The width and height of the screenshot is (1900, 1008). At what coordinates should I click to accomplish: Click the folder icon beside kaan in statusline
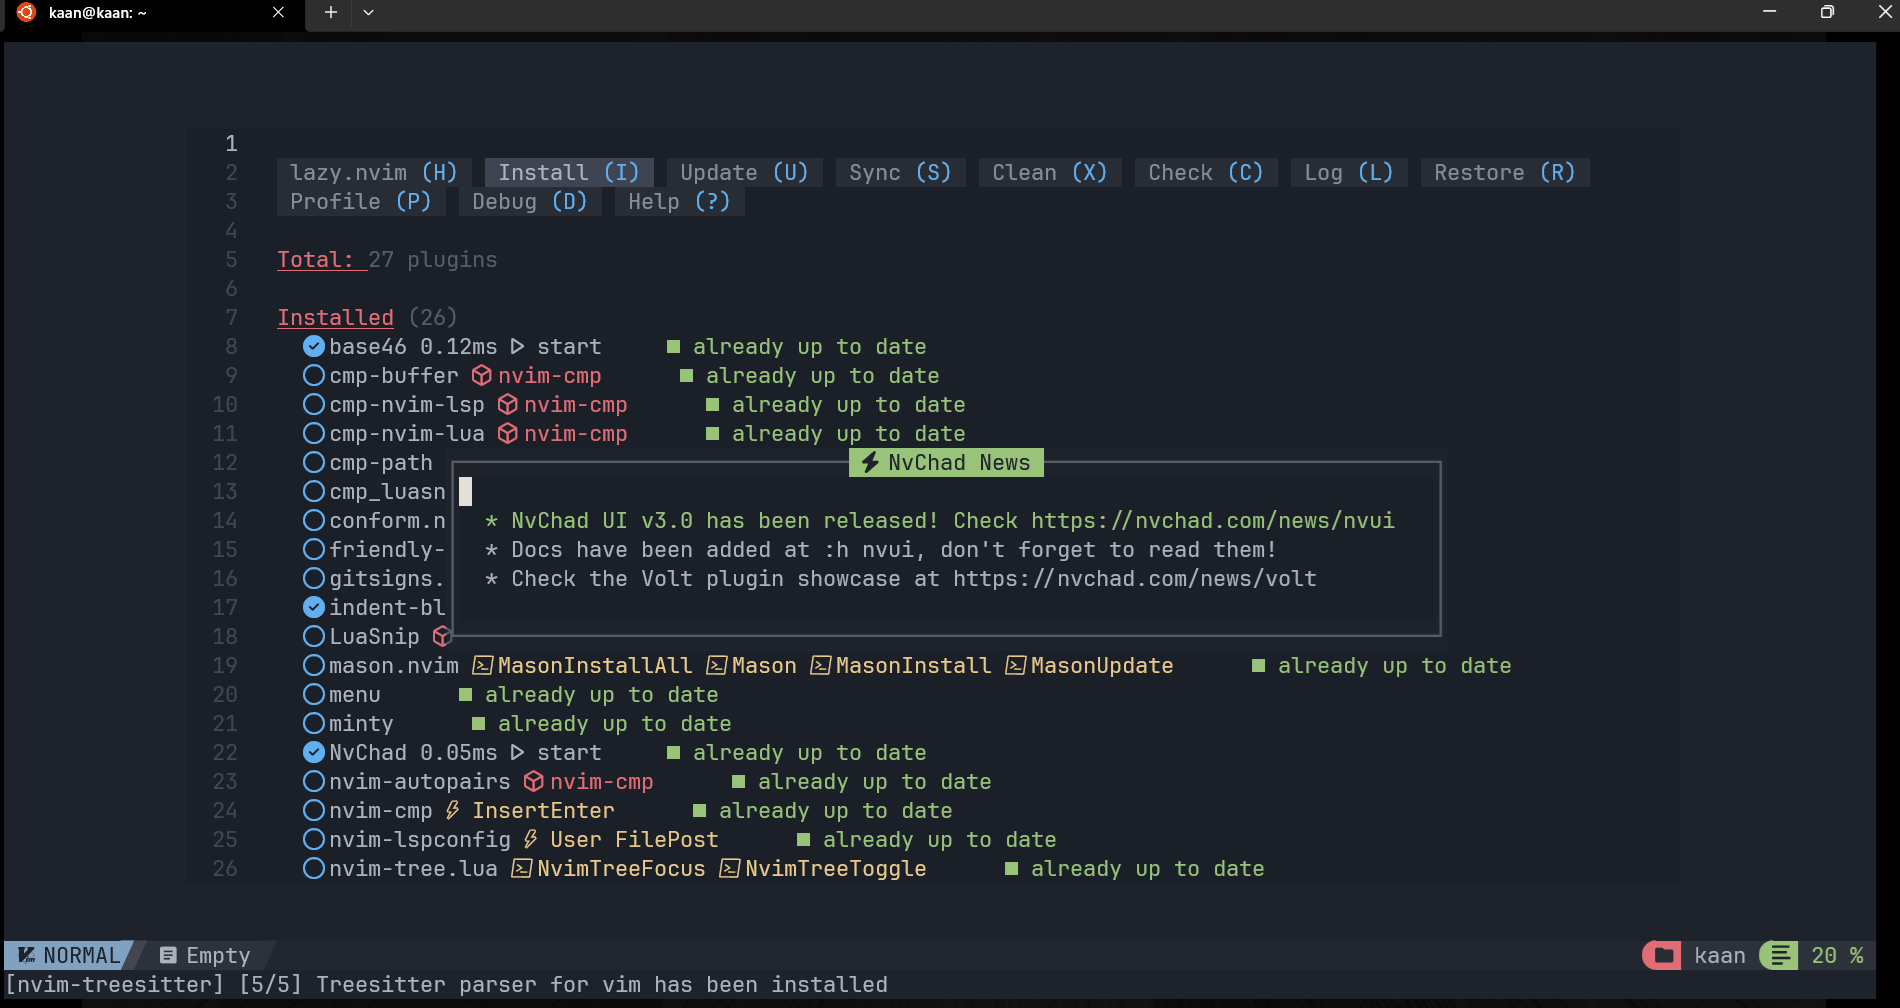(1663, 956)
